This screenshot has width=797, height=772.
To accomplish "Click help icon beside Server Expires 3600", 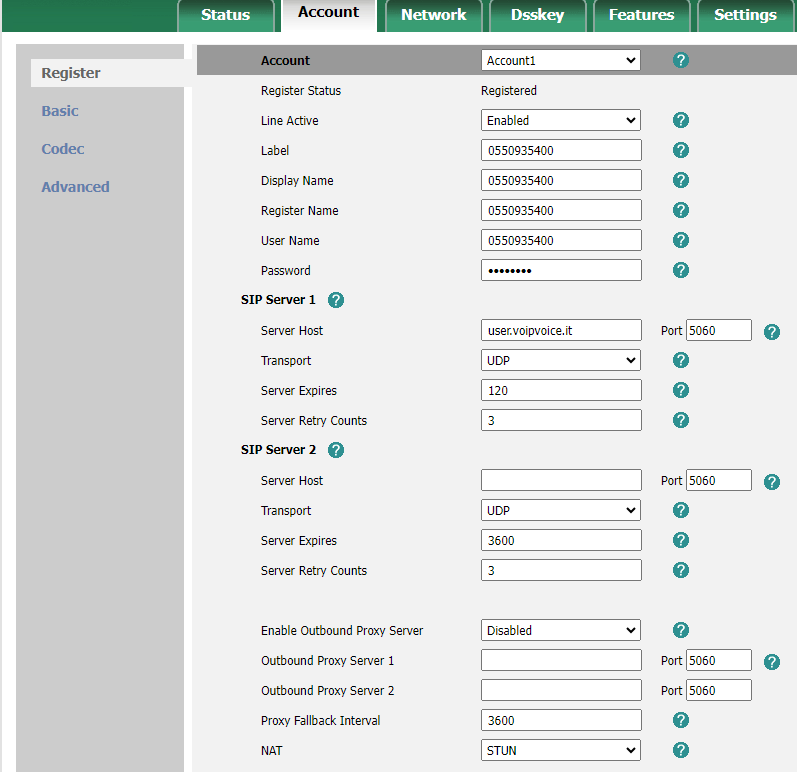I will 681,540.
